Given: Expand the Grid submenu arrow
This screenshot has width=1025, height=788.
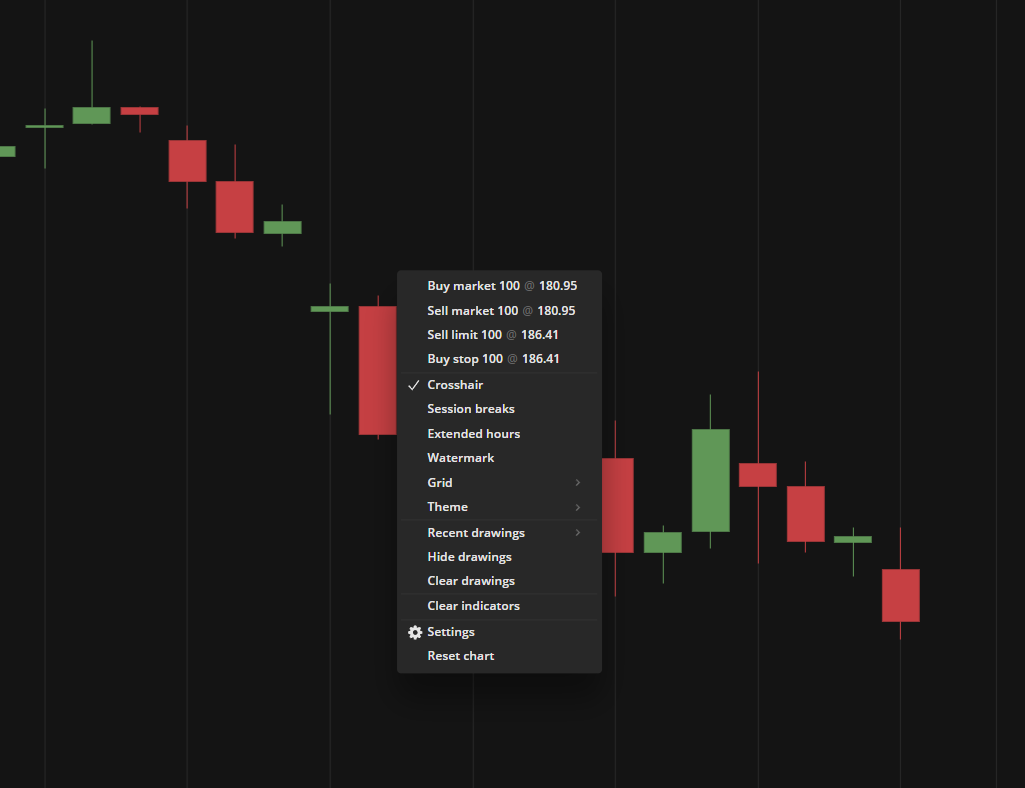Looking at the screenshot, I should click(x=578, y=483).
